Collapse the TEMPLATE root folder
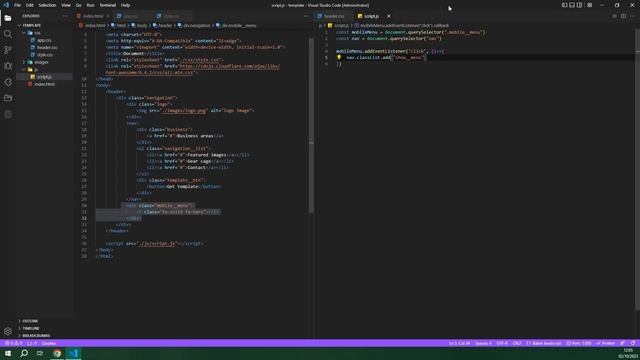Screen dimensions: 640x360 [x=31, y=25]
